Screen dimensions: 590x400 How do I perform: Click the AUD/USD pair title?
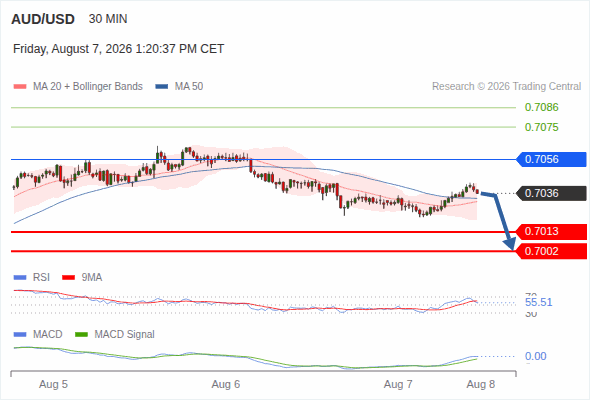(43, 19)
